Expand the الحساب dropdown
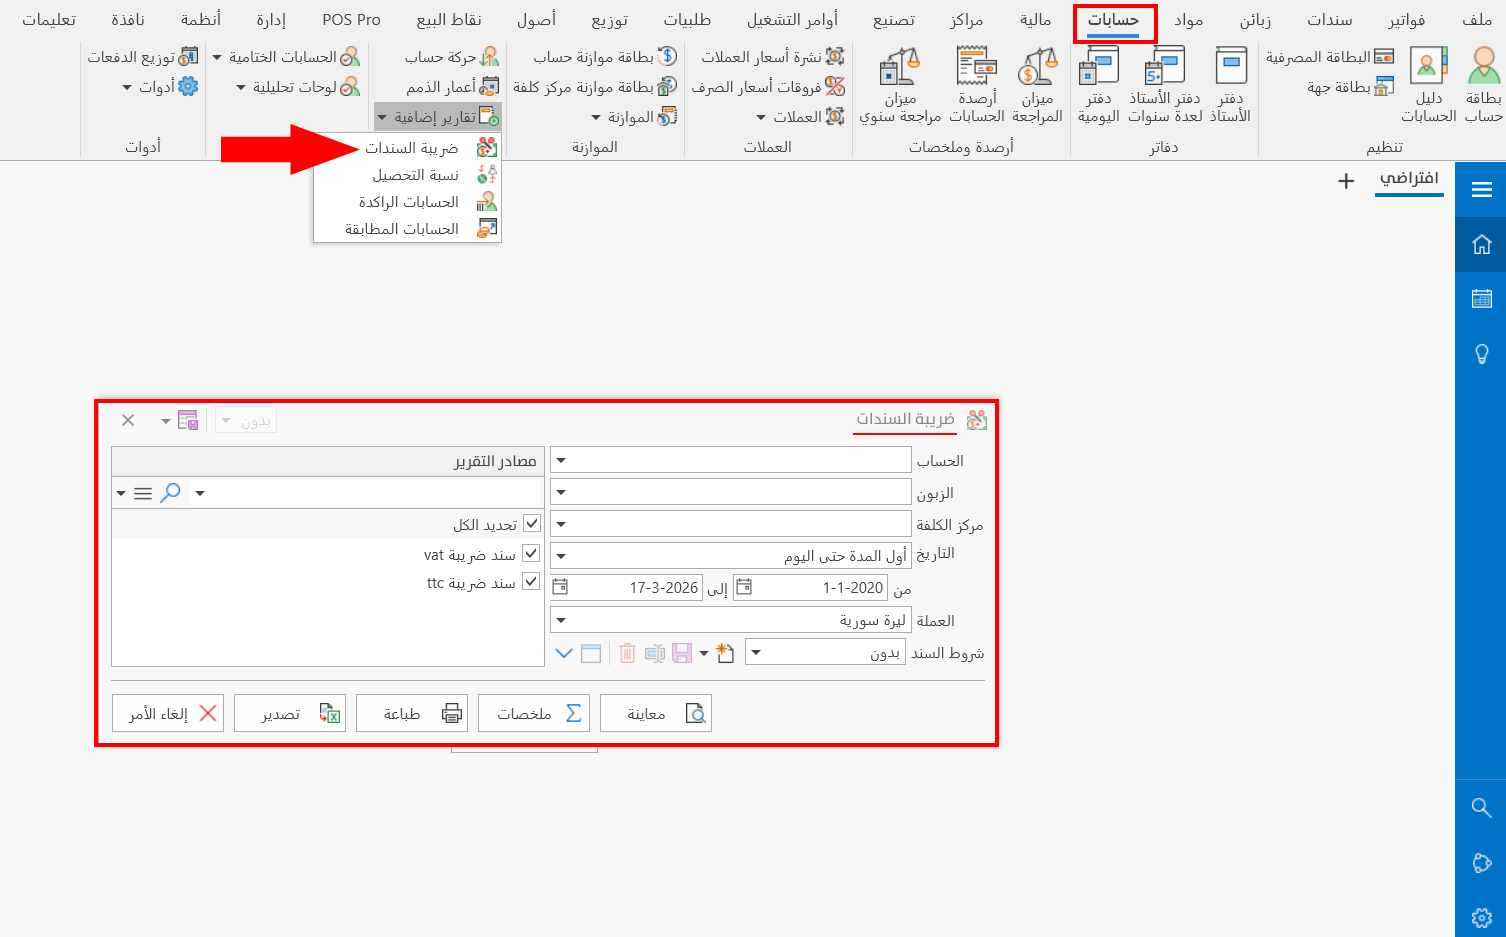The height and width of the screenshot is (937, 1506). point(561,460)
